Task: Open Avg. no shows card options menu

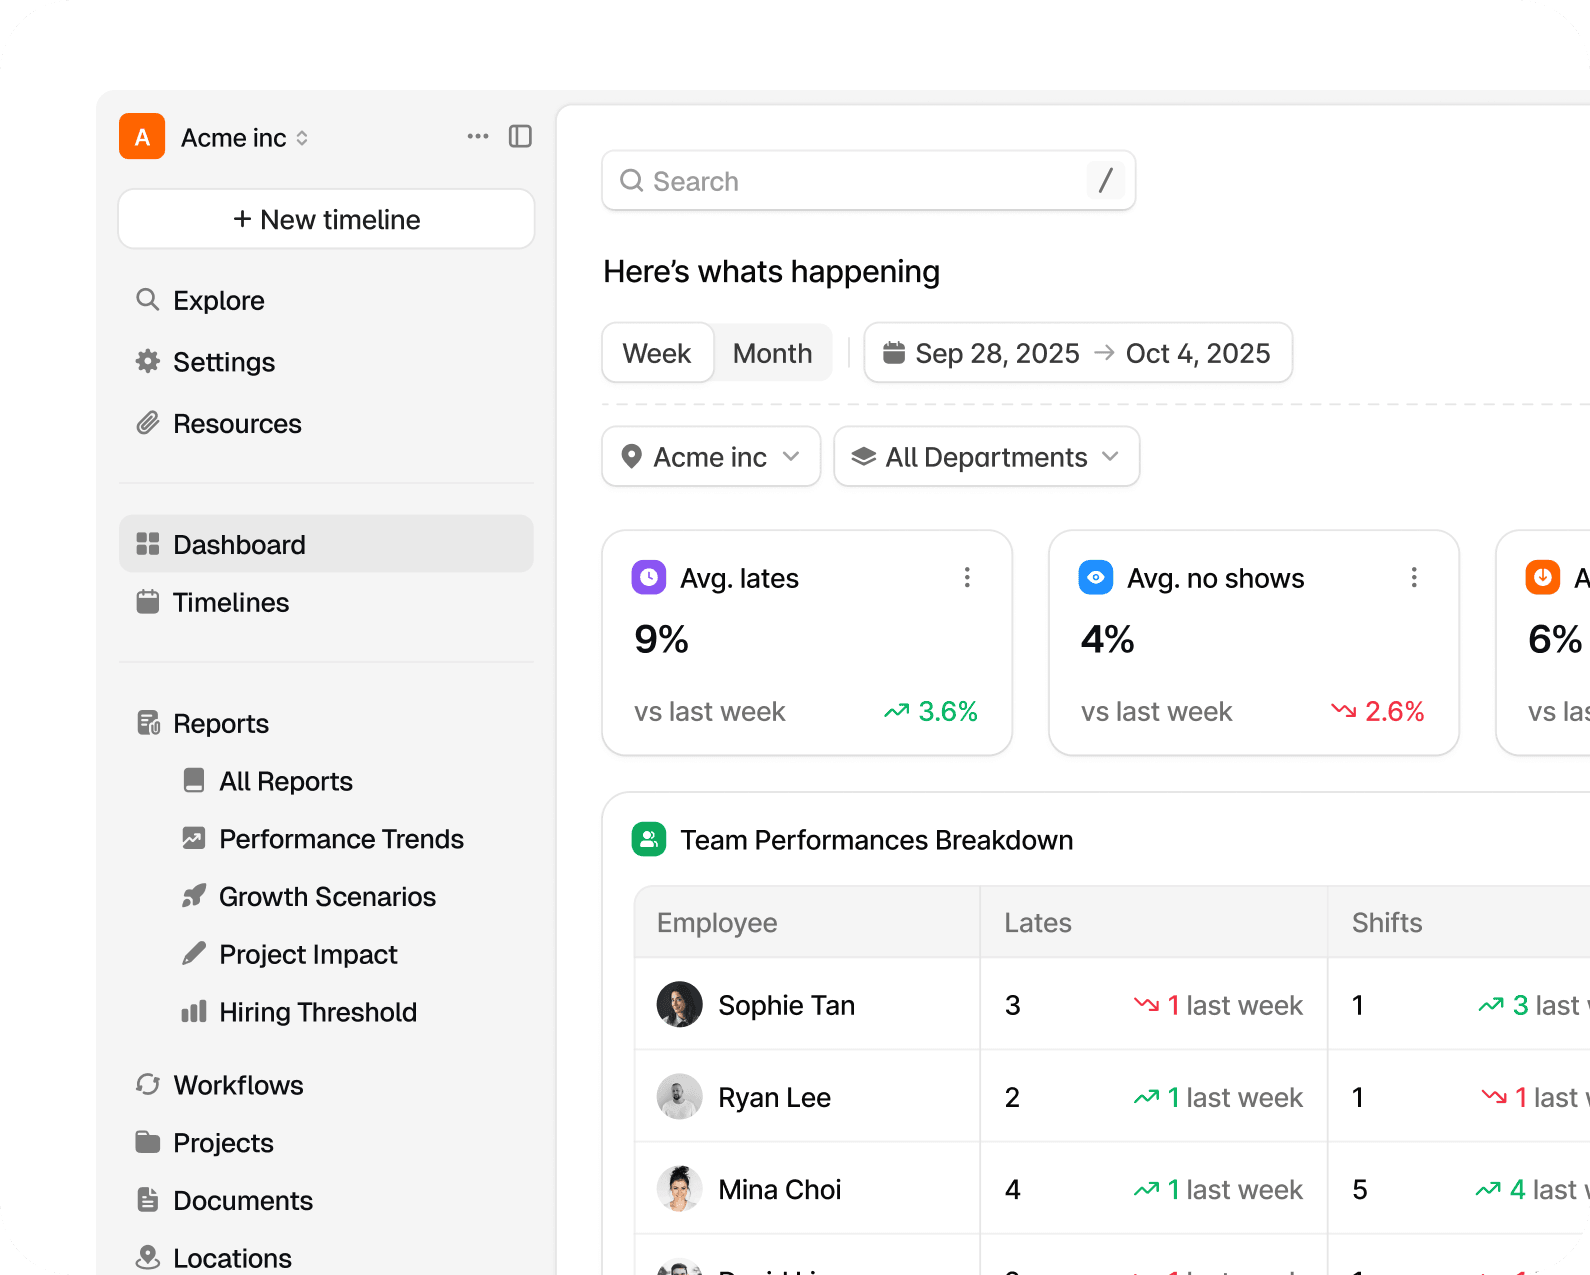Action: 1413,578
